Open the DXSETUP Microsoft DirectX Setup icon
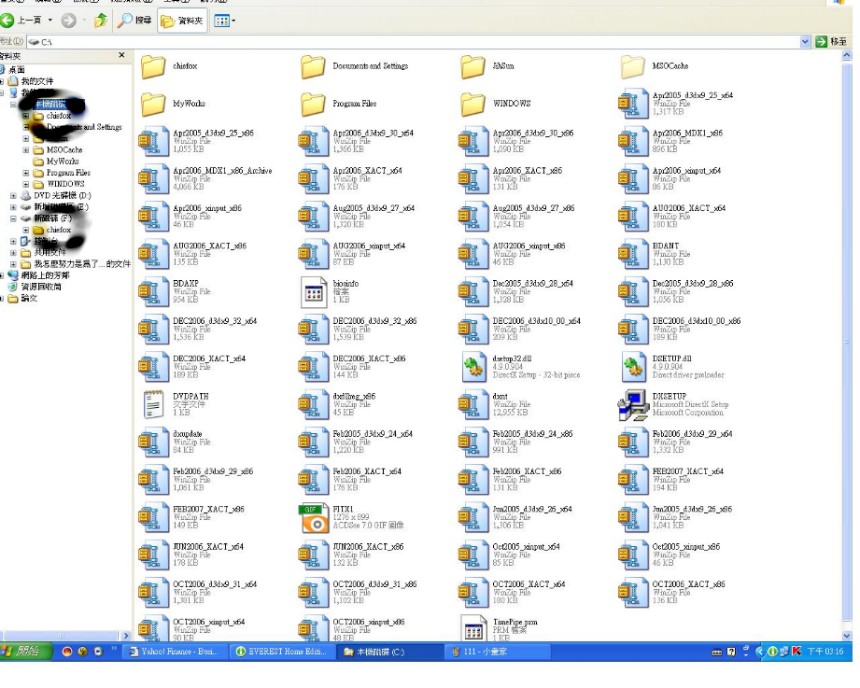 pyautogui.click(x=633, y=405)
